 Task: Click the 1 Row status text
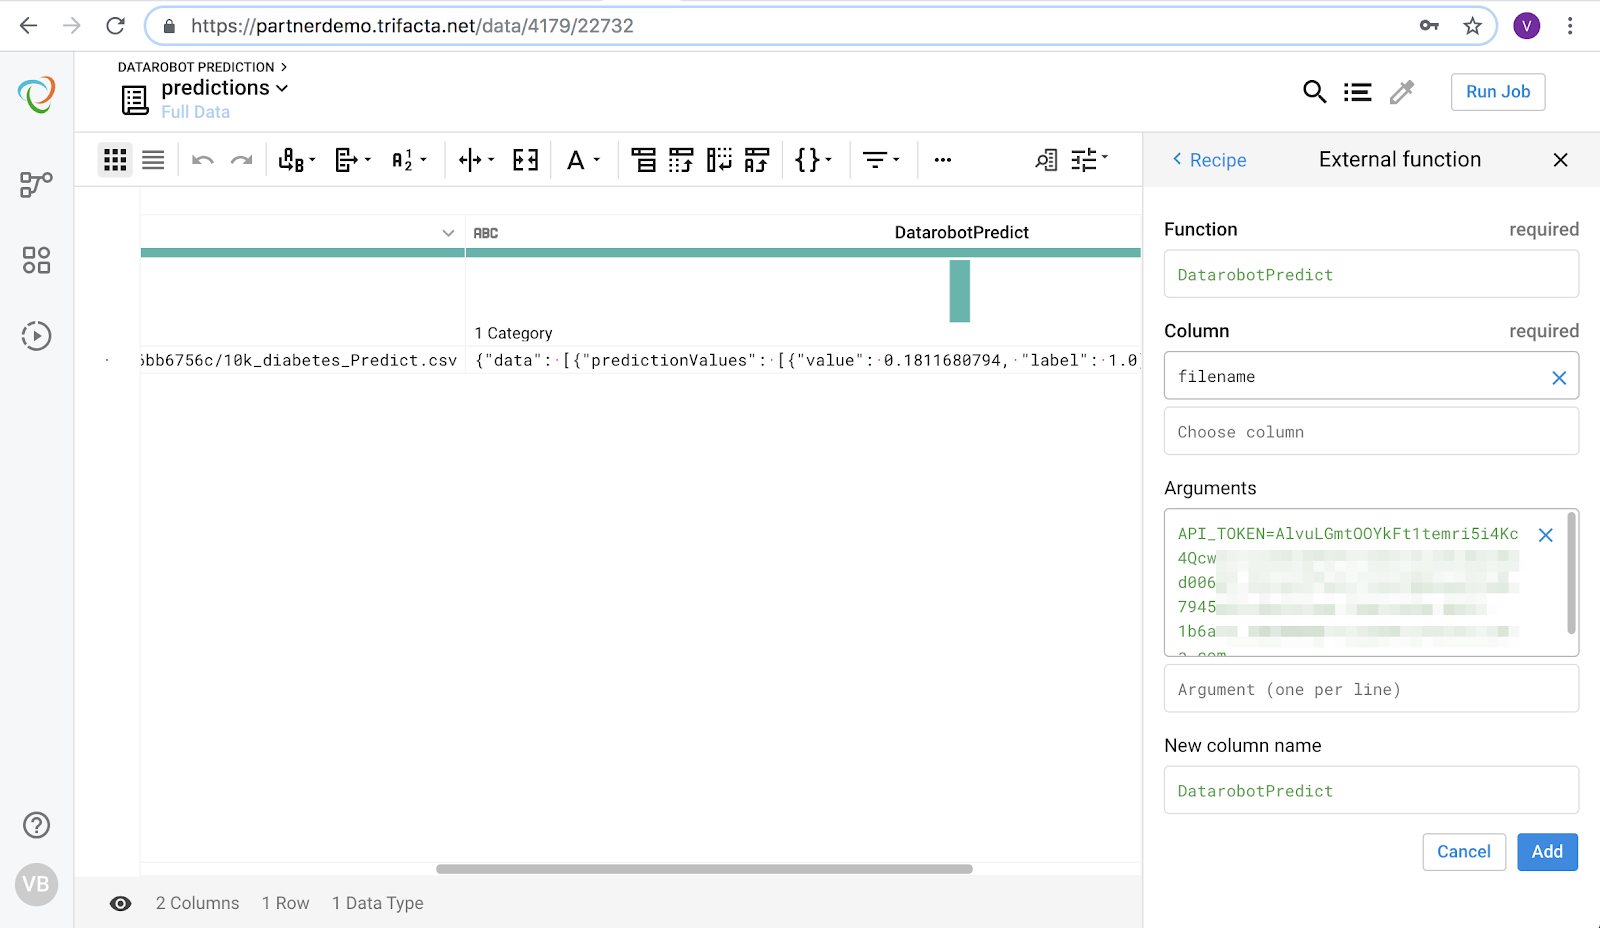(x=285, y=903)
